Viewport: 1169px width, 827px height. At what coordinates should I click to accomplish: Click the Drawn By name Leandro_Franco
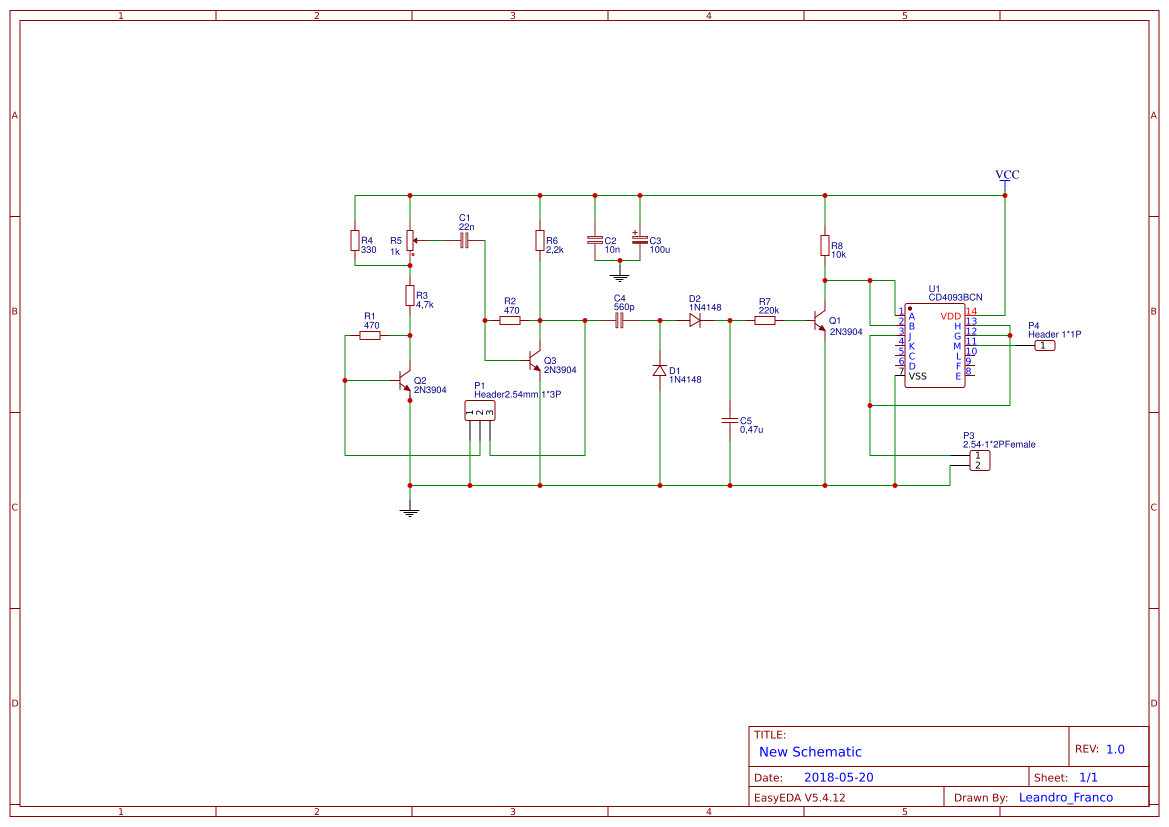[x=1065, y=797]
